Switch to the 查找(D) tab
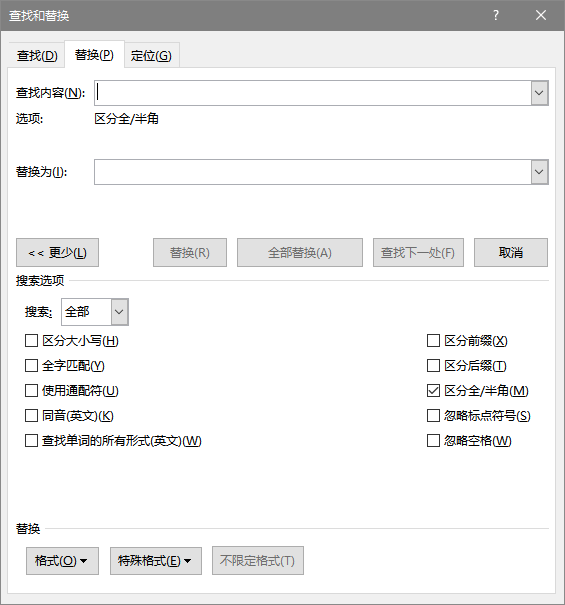 37,56
